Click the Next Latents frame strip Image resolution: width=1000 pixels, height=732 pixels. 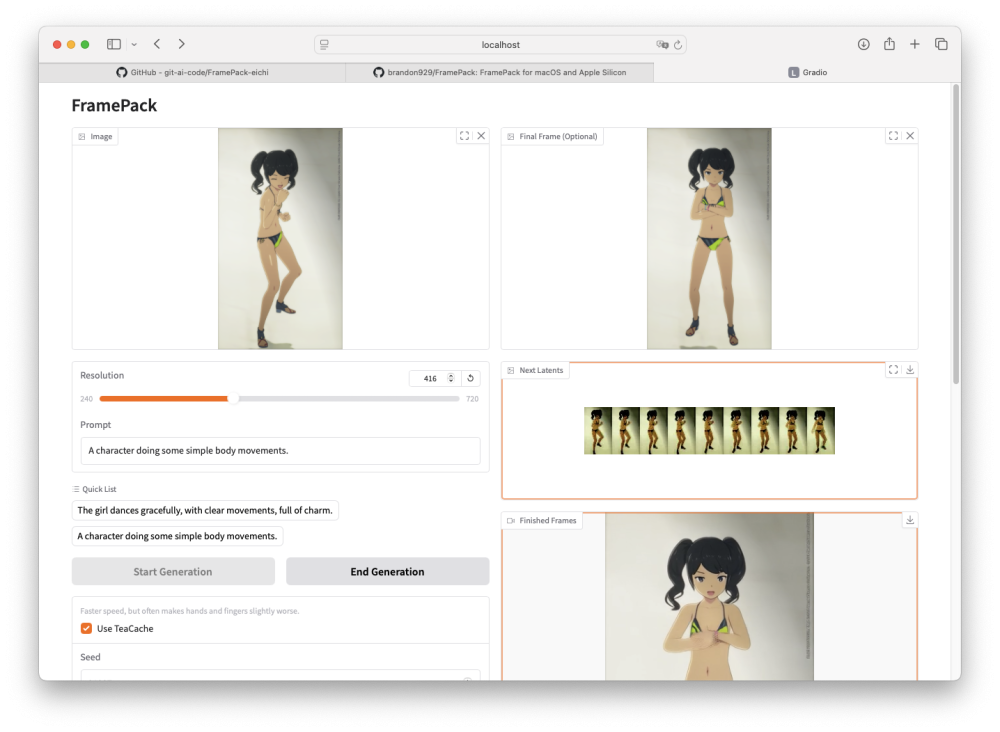[x=709, y=431]
